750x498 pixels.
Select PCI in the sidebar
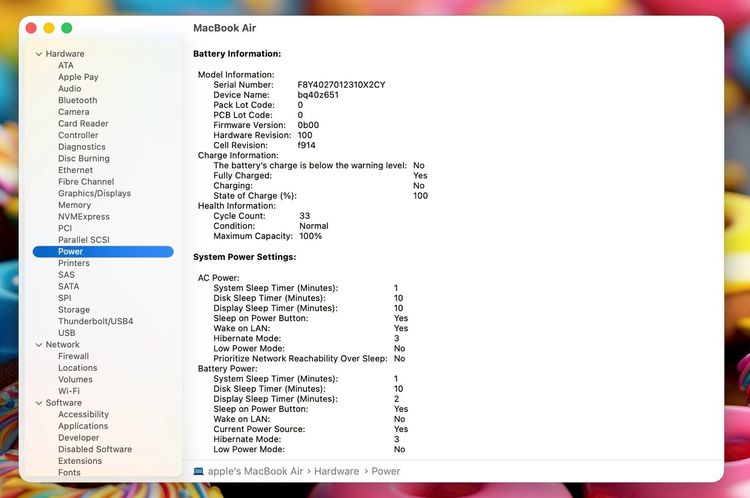point(65,228)
